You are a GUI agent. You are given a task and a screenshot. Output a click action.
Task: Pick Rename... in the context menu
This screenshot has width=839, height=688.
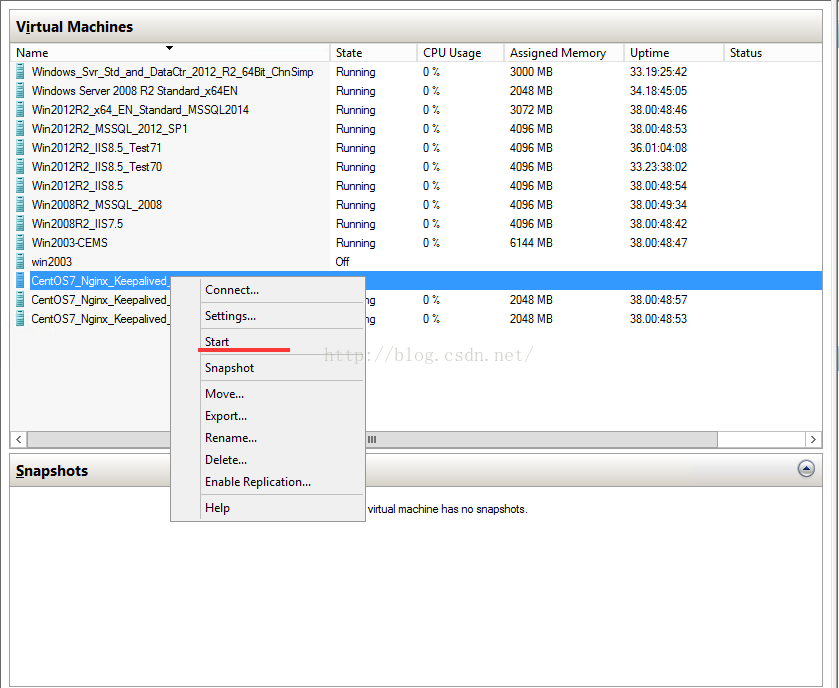click(231, 438)
